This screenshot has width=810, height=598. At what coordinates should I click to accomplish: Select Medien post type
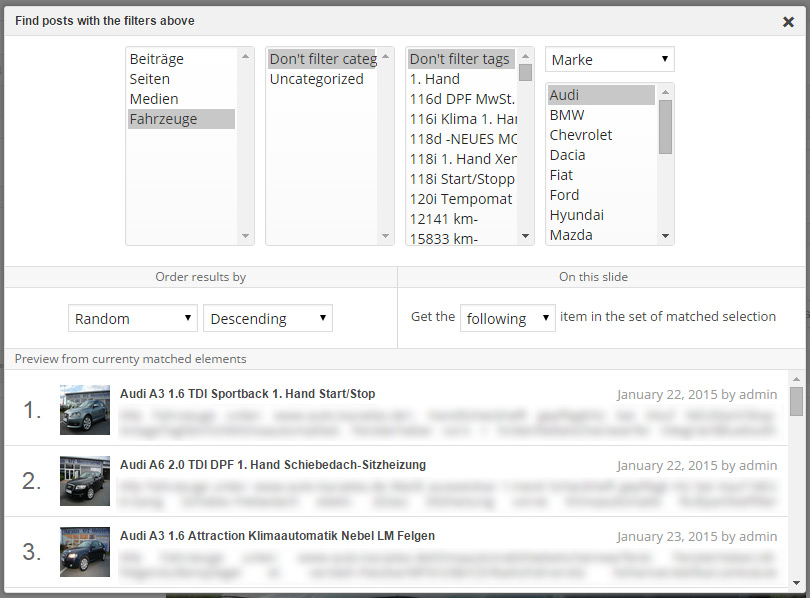(x=181, y=99)
